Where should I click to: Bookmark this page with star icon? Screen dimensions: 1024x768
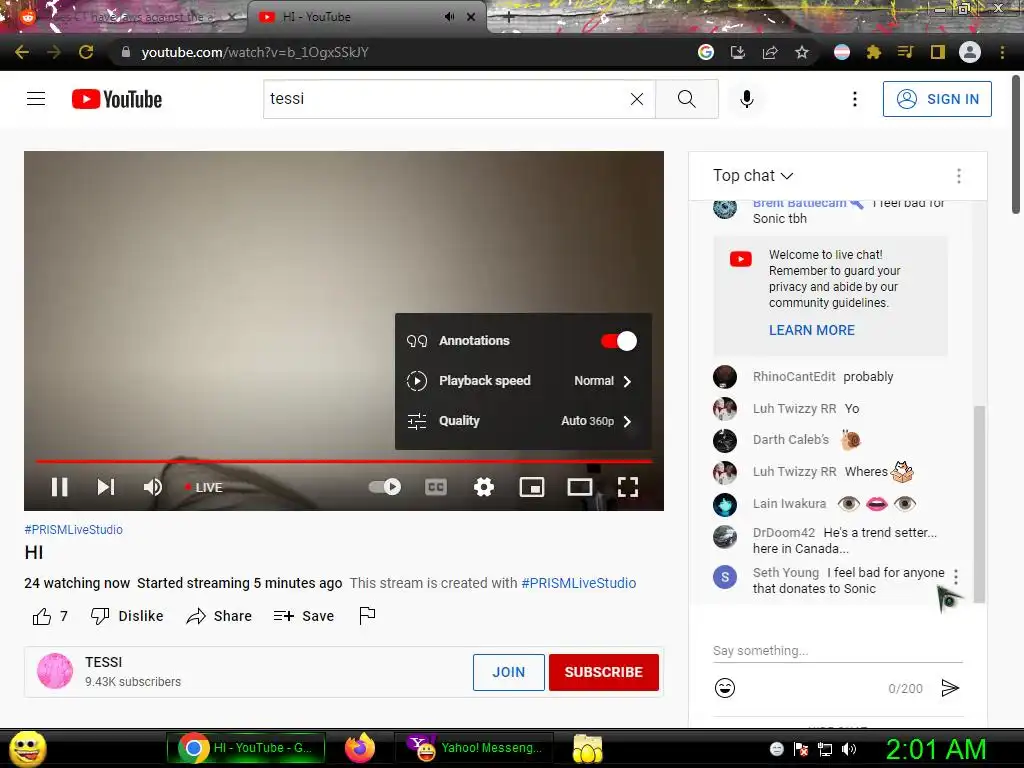802,52
